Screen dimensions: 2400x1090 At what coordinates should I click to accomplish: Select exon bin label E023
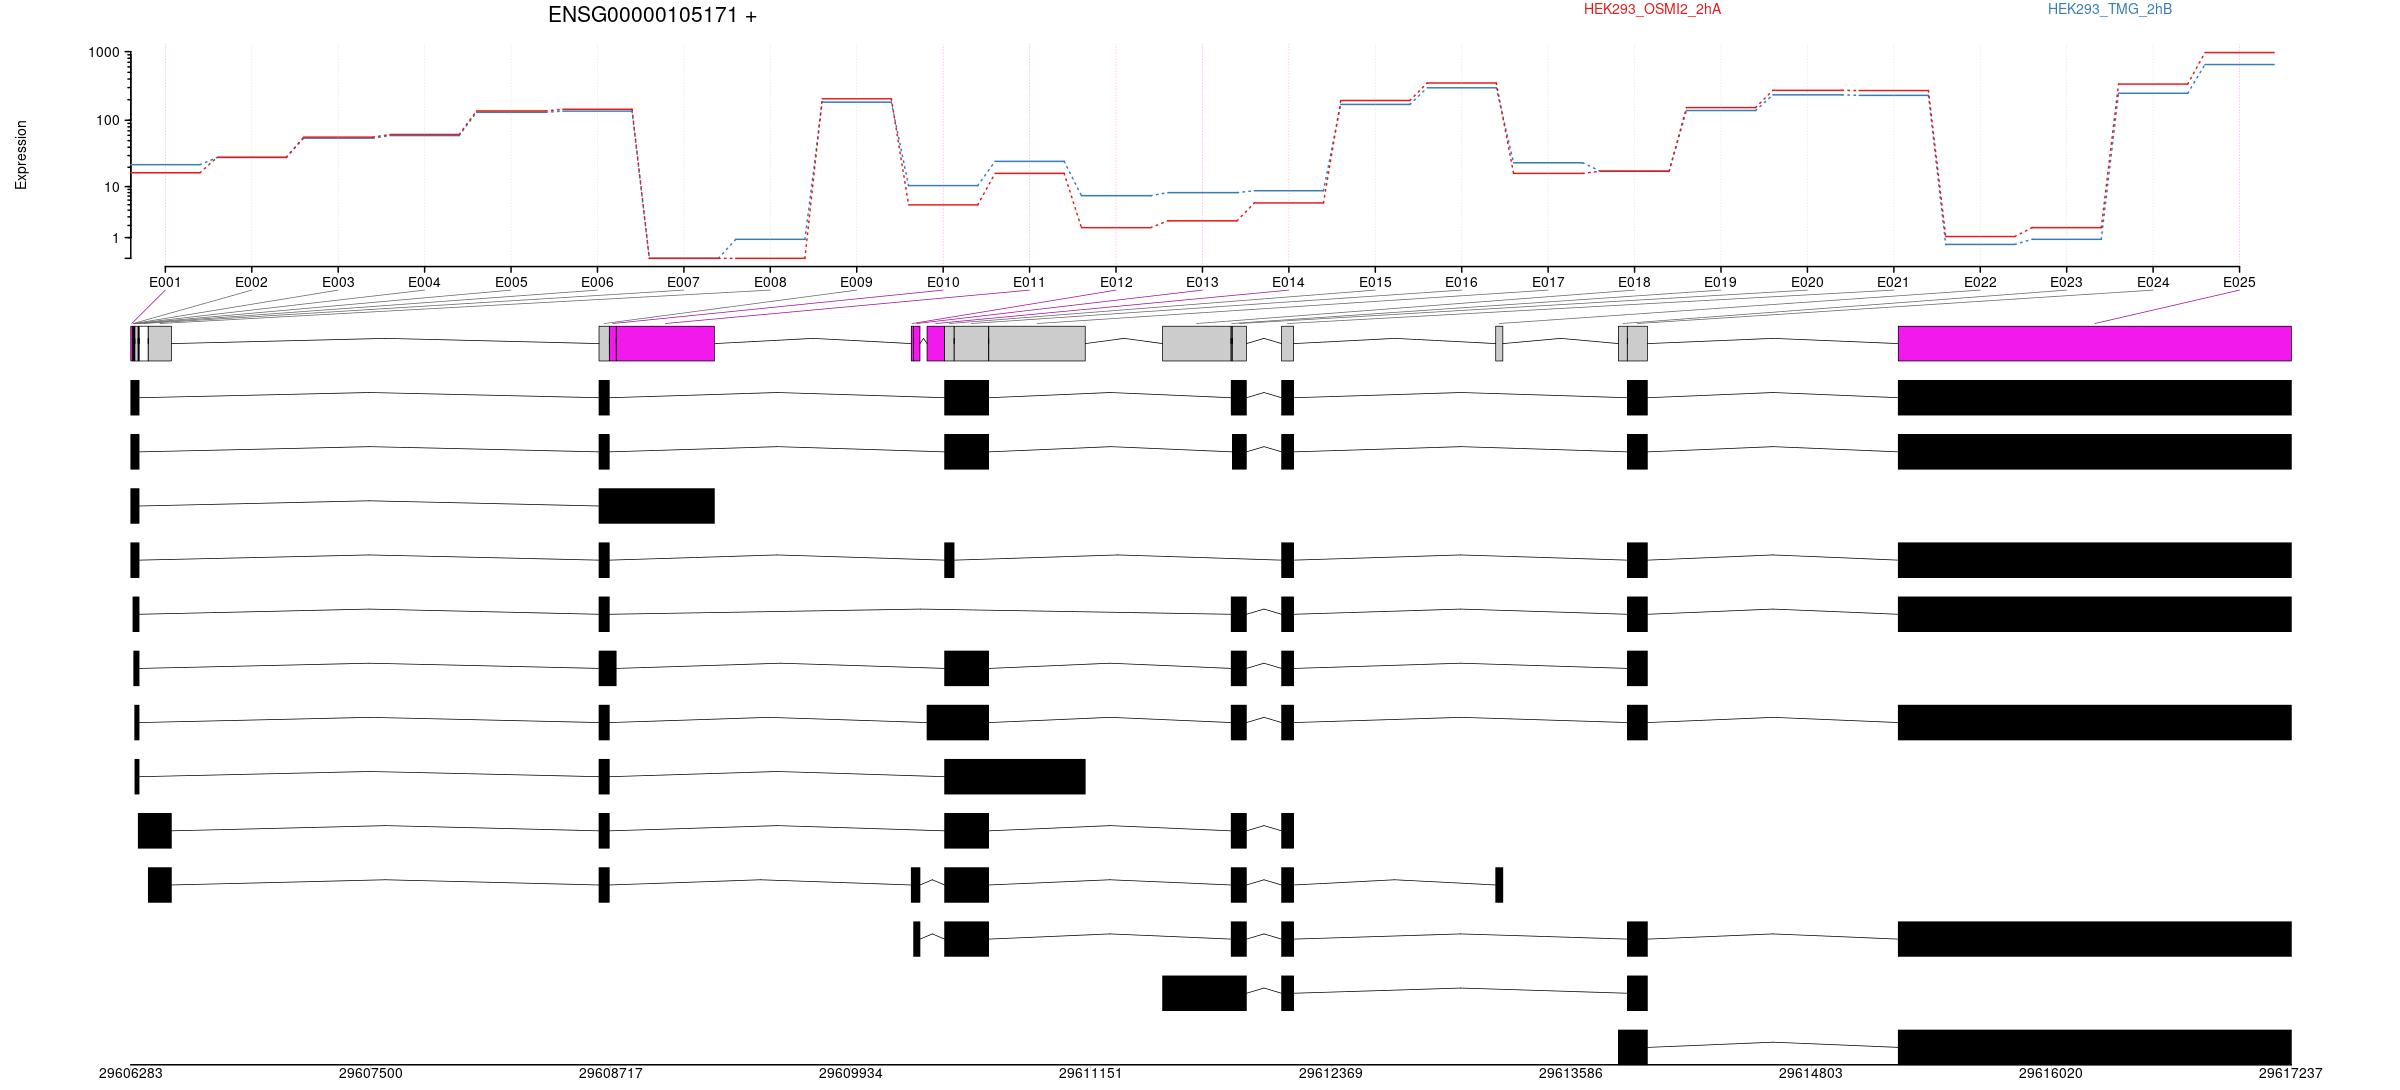(2066, 282)
